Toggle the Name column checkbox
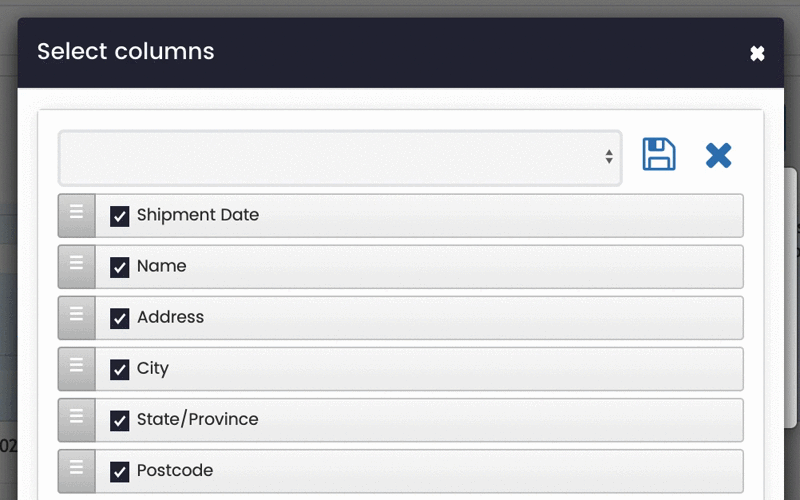Viewport: 800px width, 500px height. [x=120, y=267]
